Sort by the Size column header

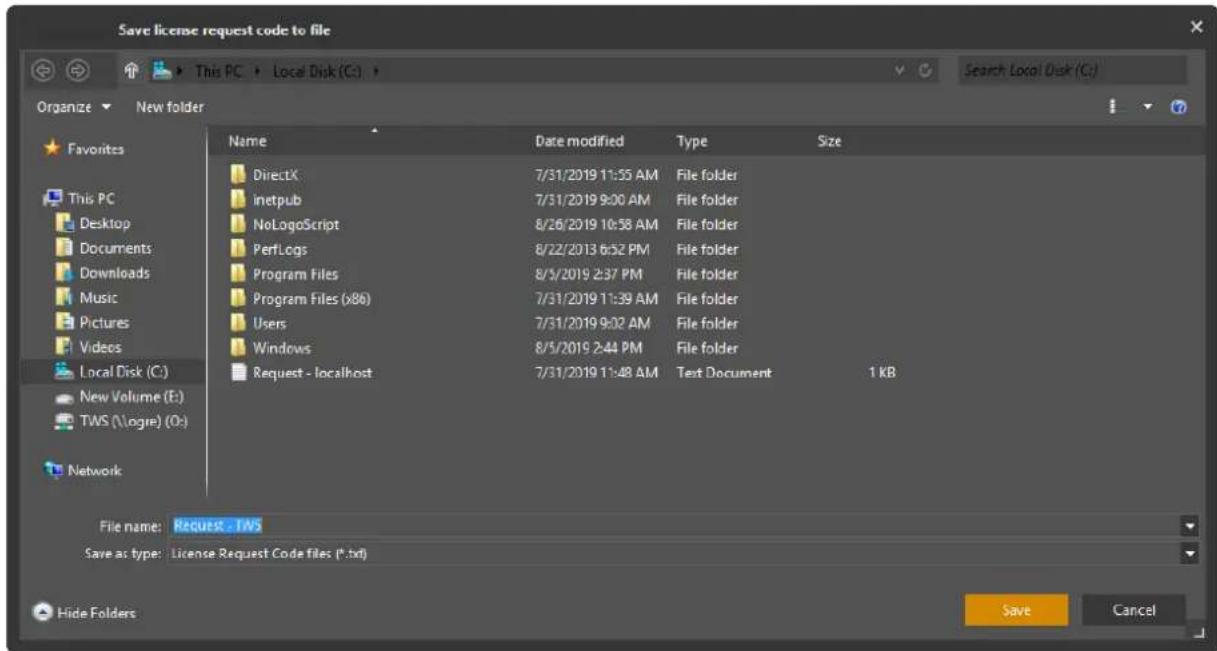[x=828, y=141]
